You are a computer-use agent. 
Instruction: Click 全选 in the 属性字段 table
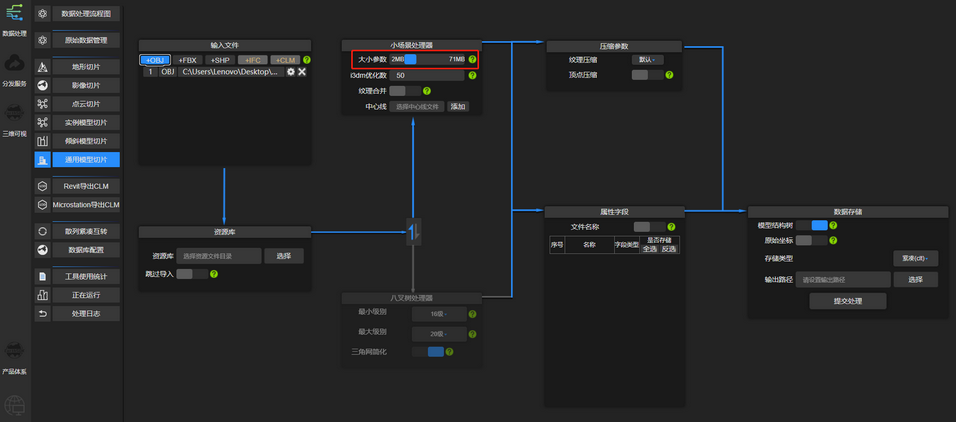[650, 249]
